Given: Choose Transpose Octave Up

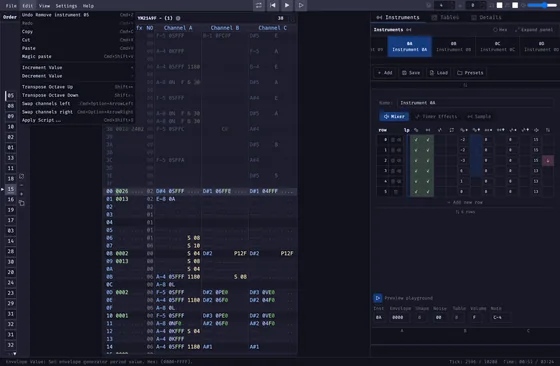Looking at the screenshot, I should (x=78, y=87).
